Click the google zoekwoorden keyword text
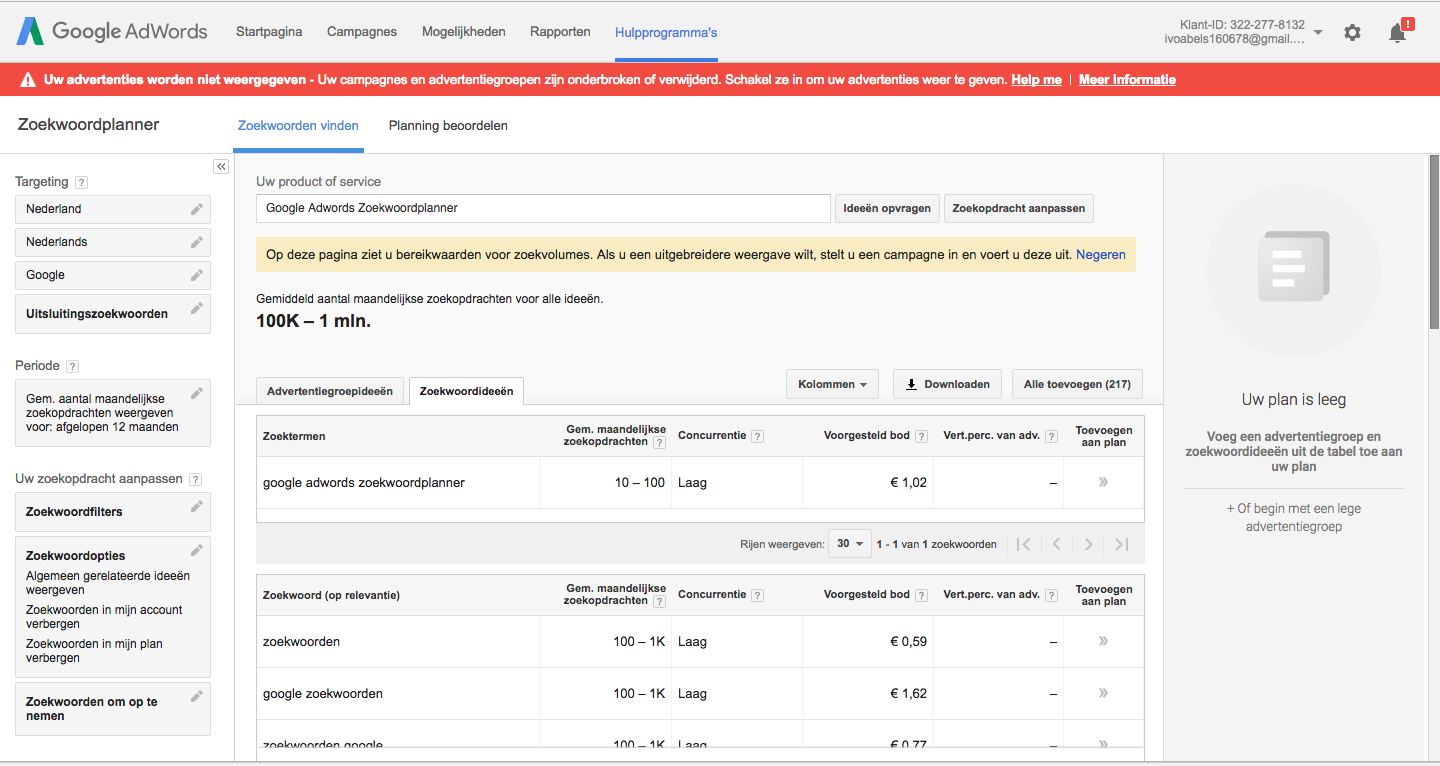The image size is (1440, 766). pos(323,693)
